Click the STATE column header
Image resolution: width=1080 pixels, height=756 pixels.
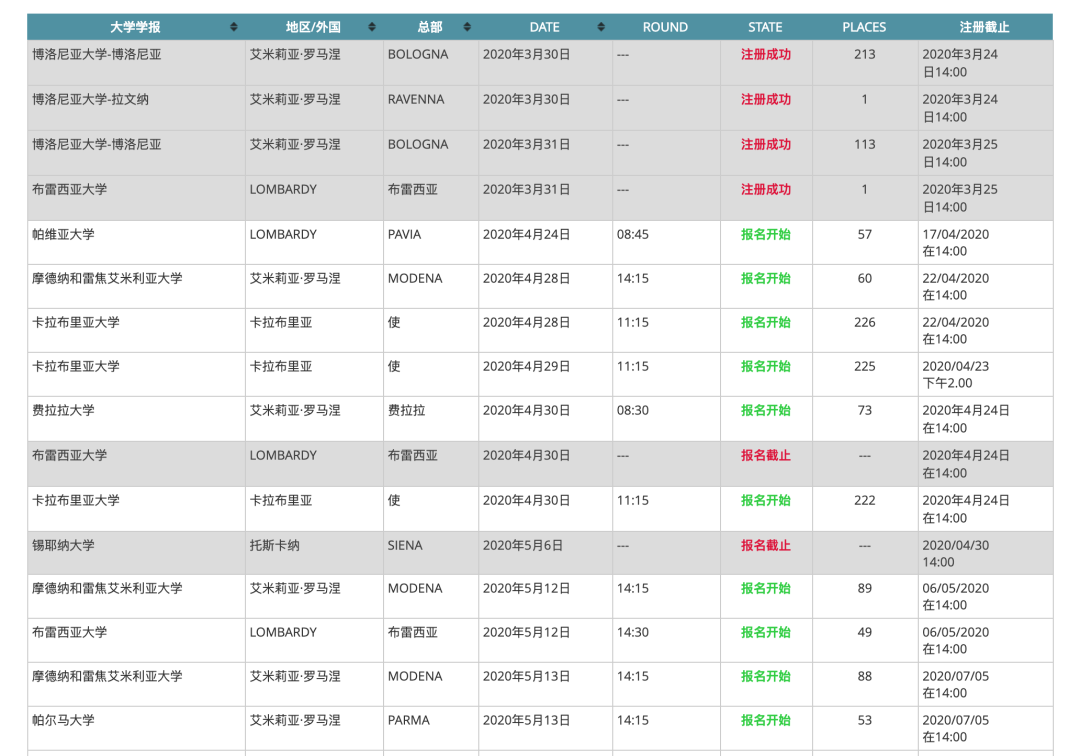point(765,27)
